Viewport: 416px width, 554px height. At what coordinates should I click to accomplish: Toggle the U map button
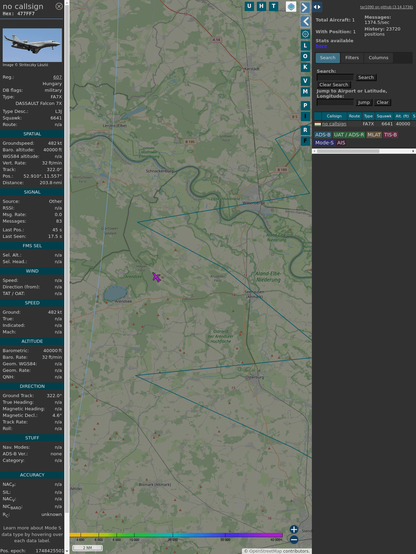(249, 6)
